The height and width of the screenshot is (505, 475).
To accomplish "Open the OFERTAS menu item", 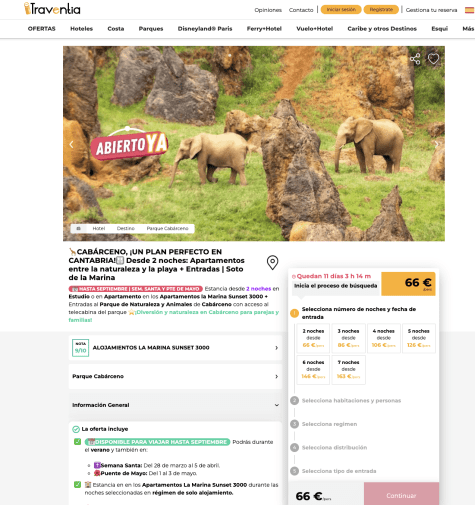I will 42,29.
